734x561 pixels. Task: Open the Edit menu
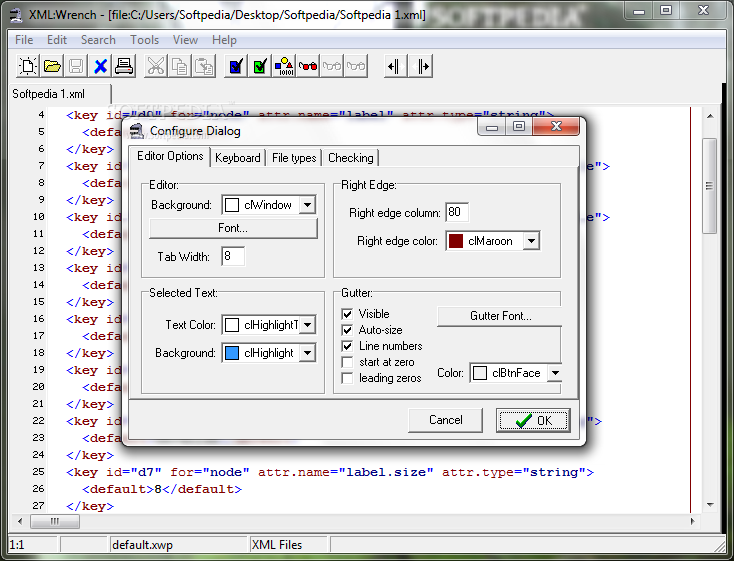57,40
